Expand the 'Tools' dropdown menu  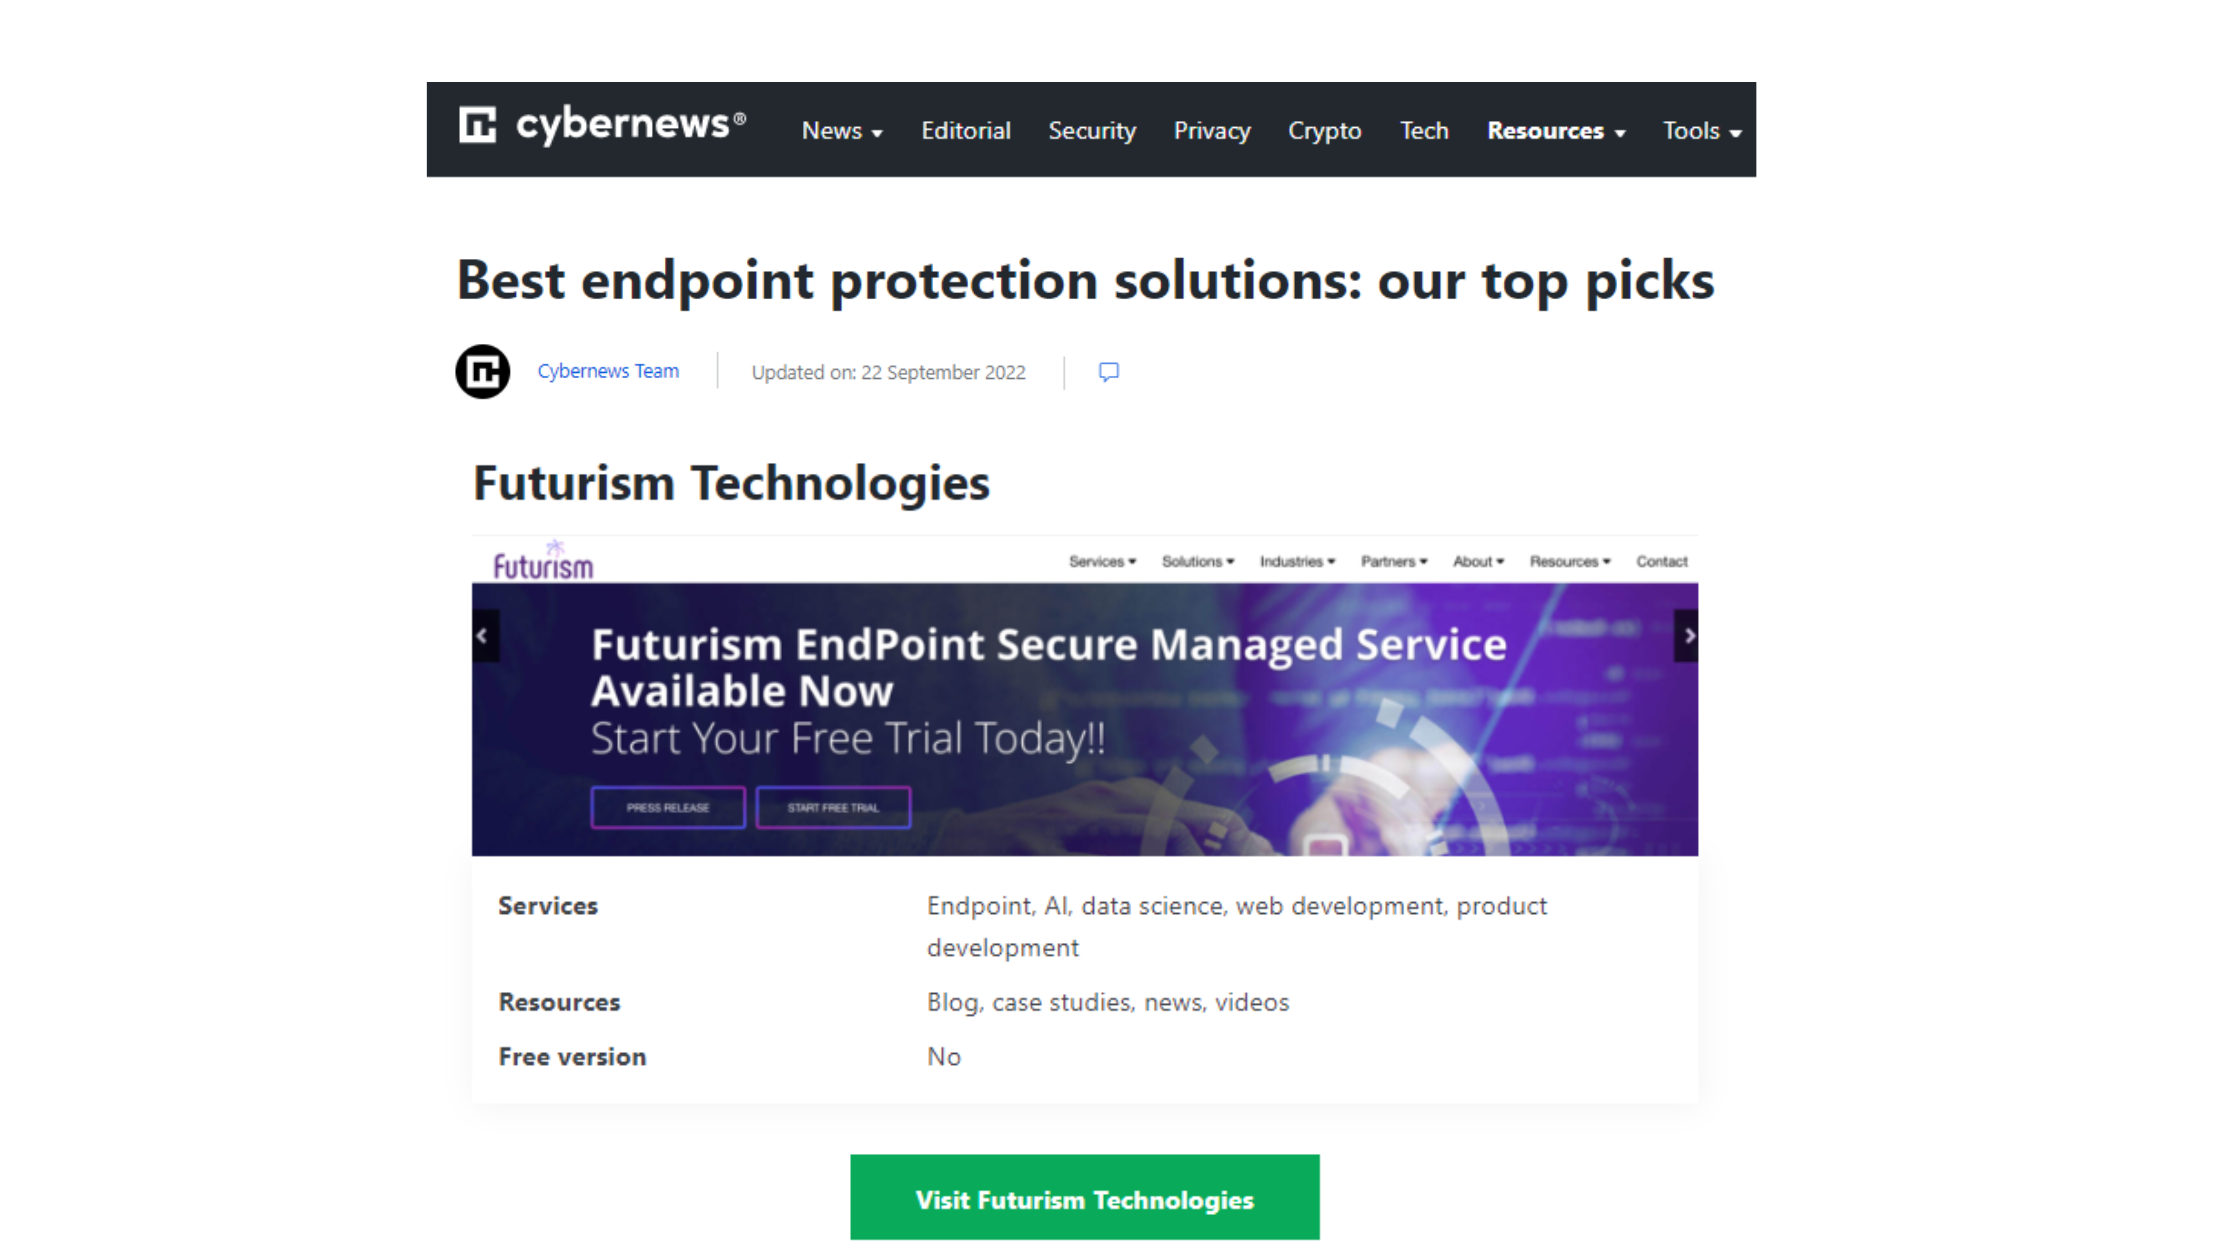[x=1700, y=131]
